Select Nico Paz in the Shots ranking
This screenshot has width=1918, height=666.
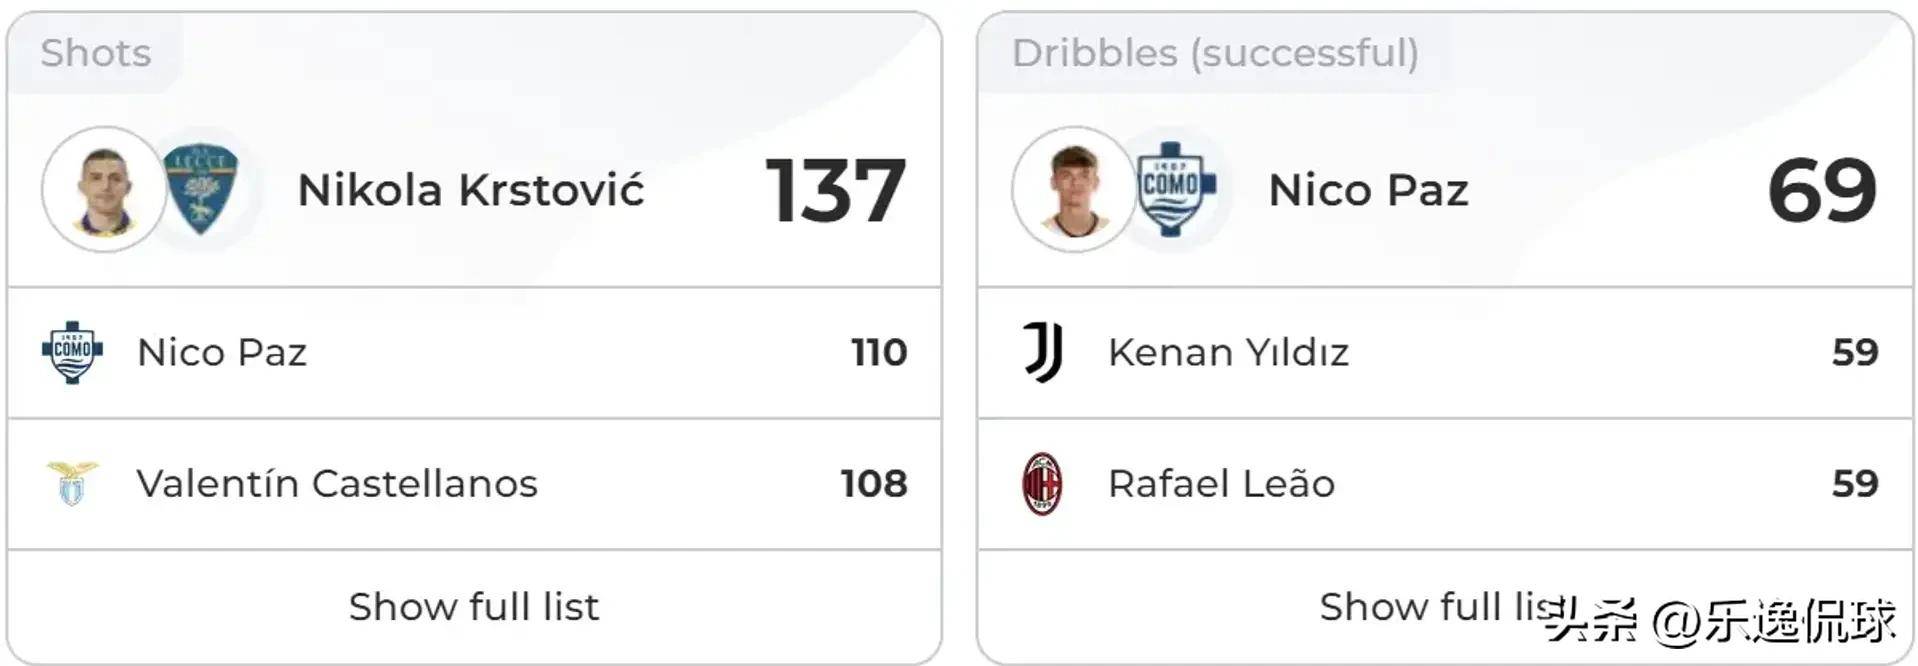tap(222, 352)
